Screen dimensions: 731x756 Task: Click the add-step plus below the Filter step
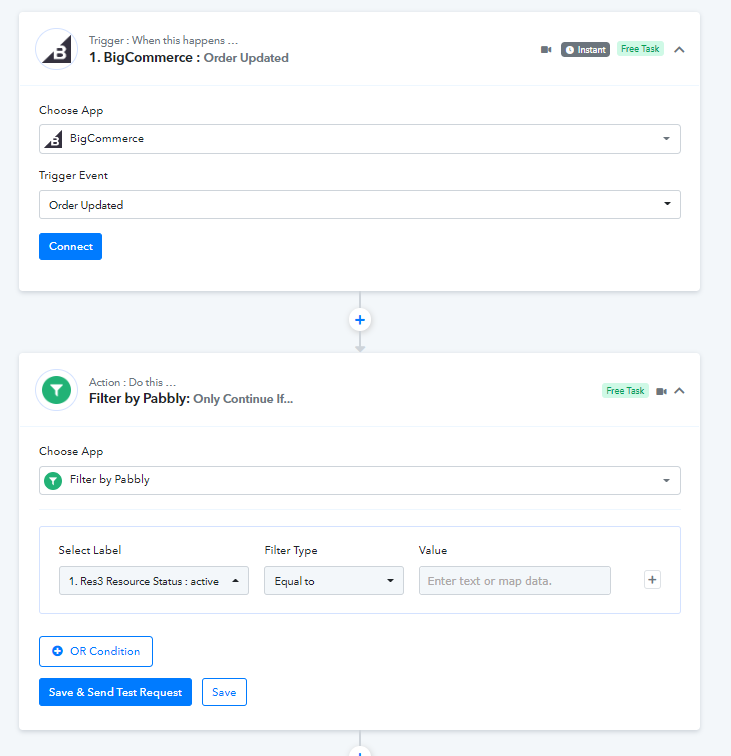coord(360,752)
